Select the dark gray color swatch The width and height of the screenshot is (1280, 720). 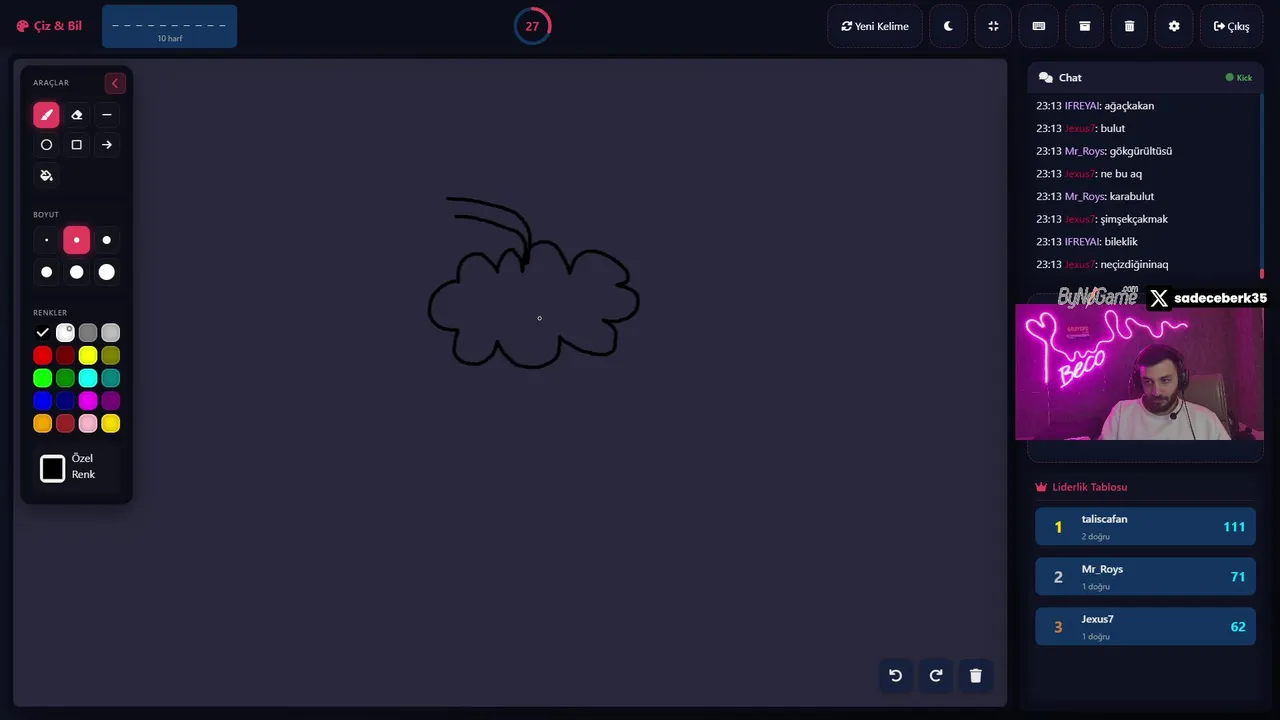pos(88,333)
